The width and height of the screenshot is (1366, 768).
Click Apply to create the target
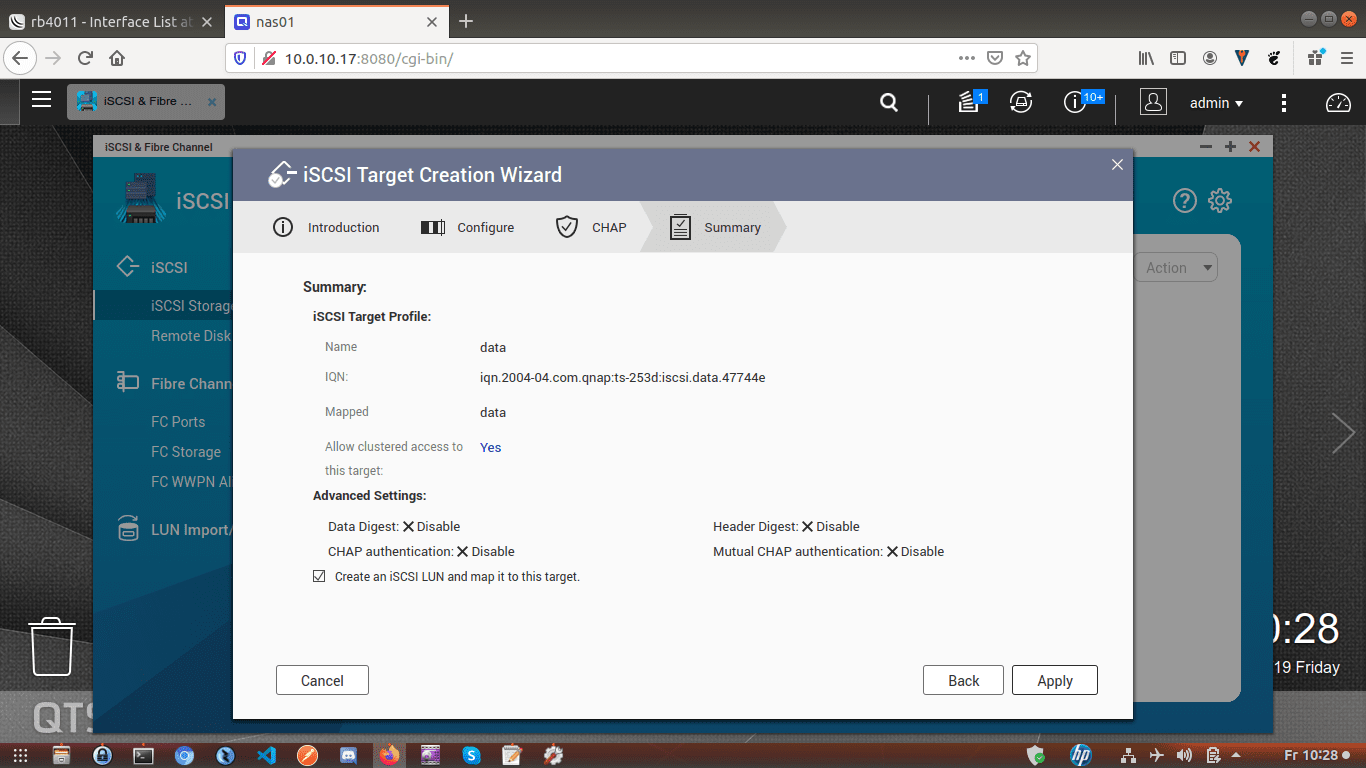[1055, 680]
